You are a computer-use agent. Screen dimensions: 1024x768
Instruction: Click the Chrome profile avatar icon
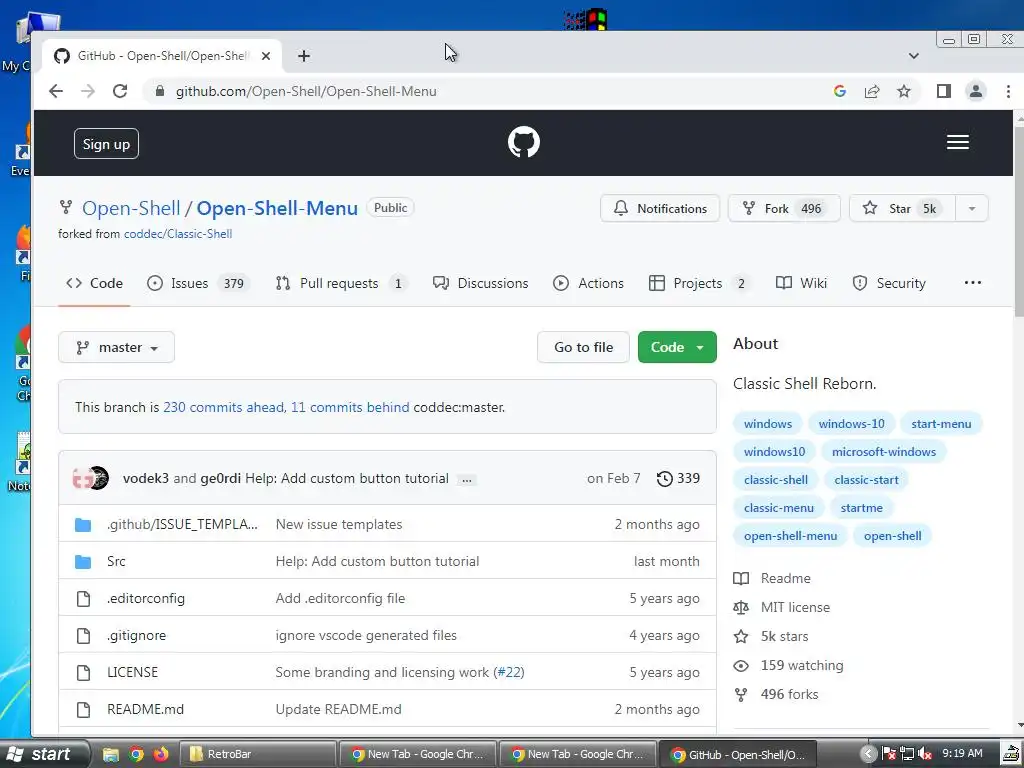click(x=976, y=91)
